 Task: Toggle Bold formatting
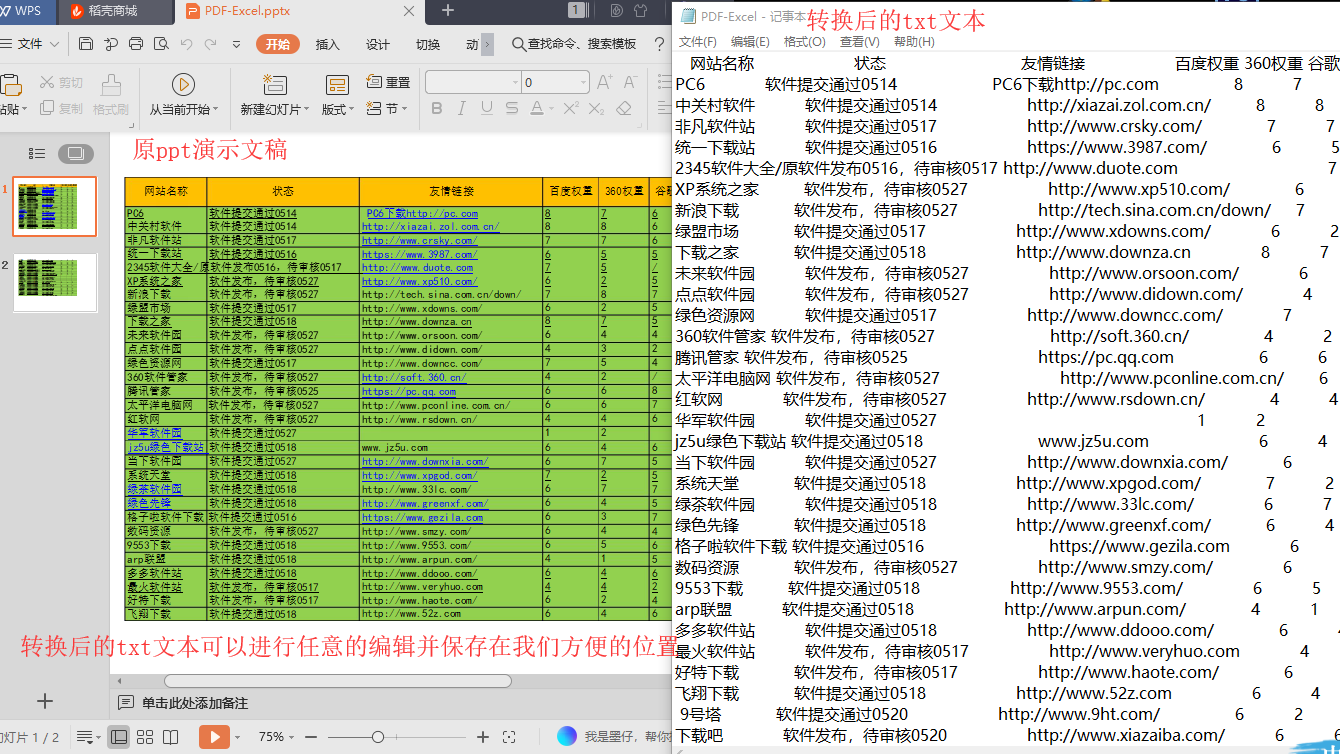pyautogui.click(x=436, y=108)
